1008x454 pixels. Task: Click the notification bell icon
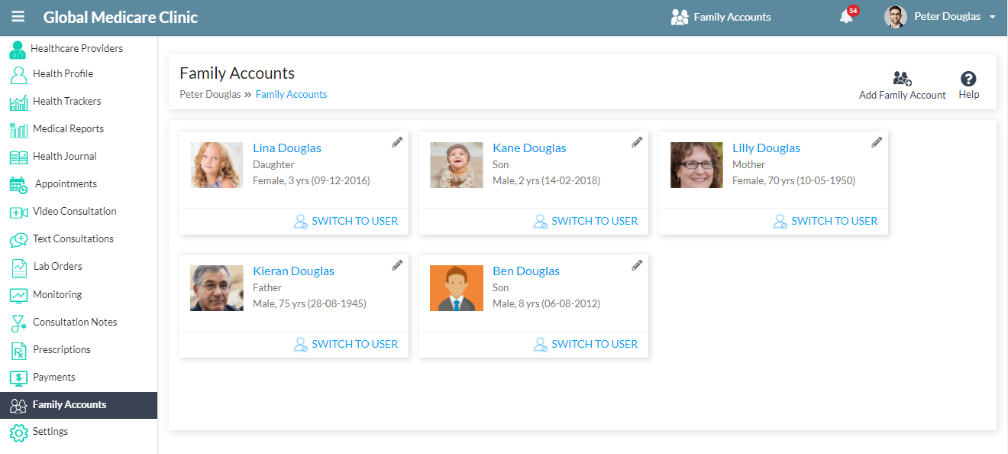point(847,17)
